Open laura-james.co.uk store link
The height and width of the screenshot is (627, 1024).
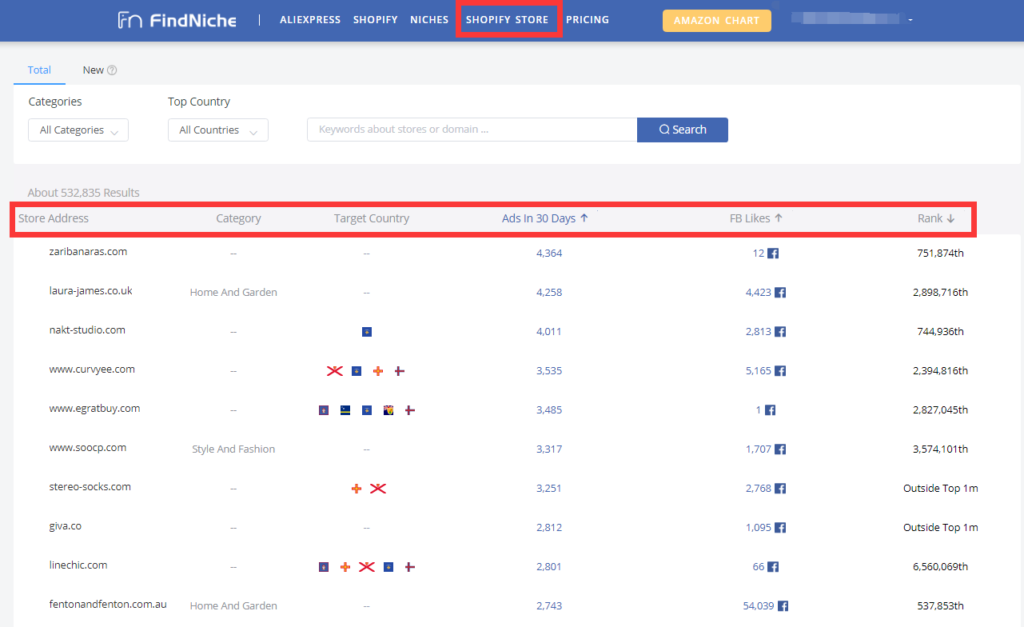point(91,291)
